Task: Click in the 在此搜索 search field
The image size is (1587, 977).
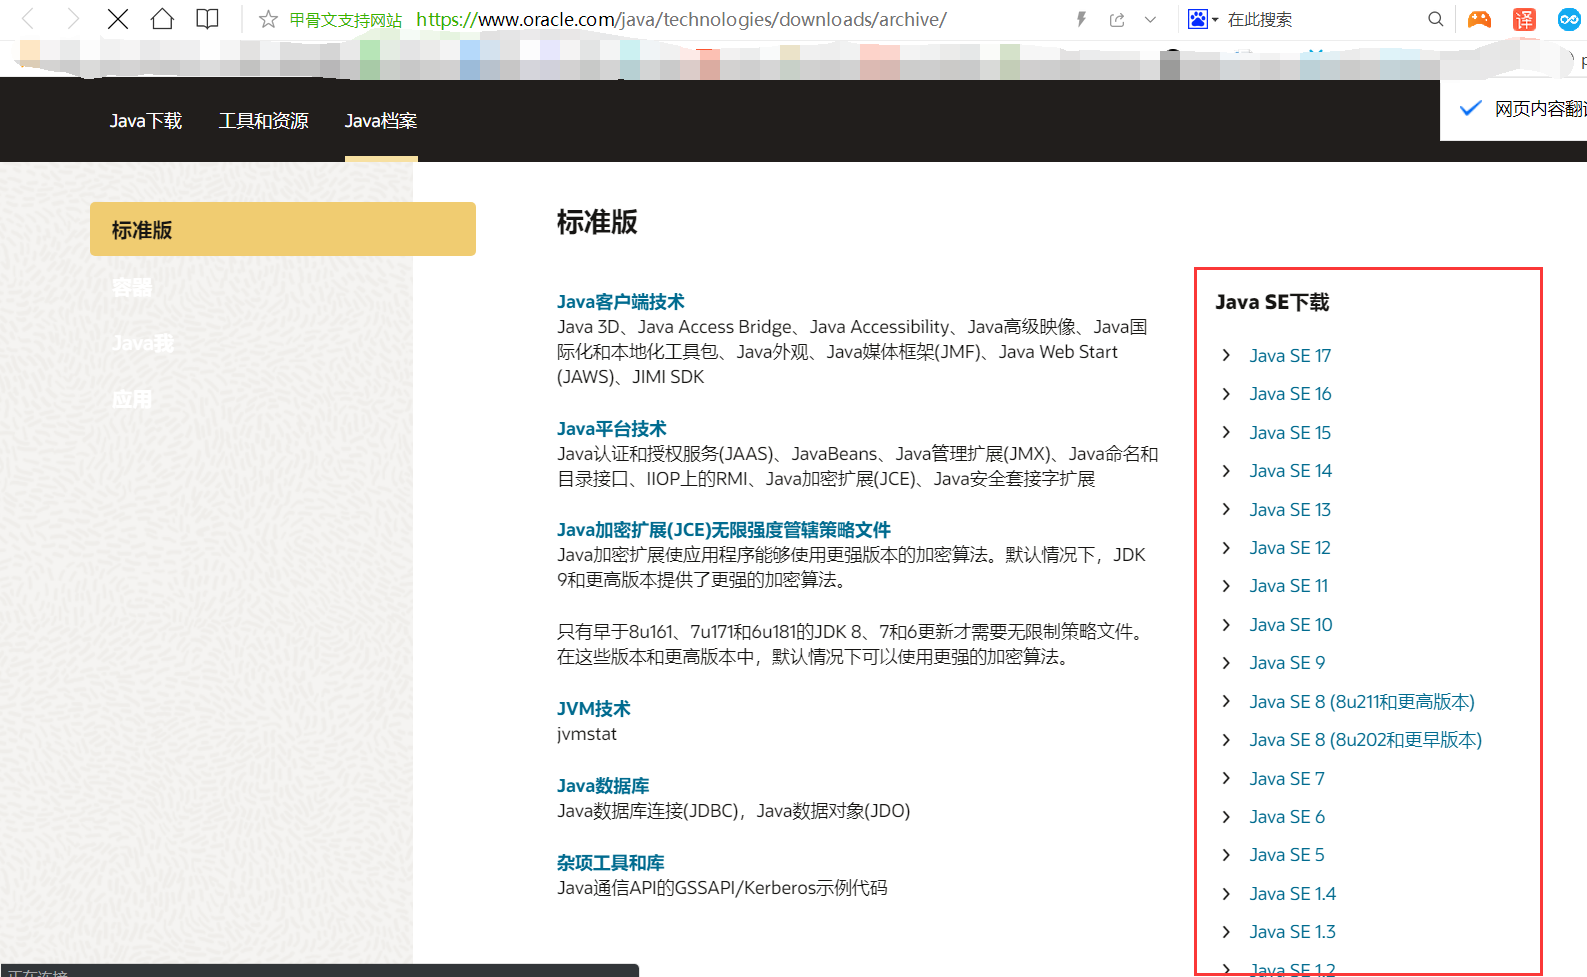Action: coord(1320,19)
